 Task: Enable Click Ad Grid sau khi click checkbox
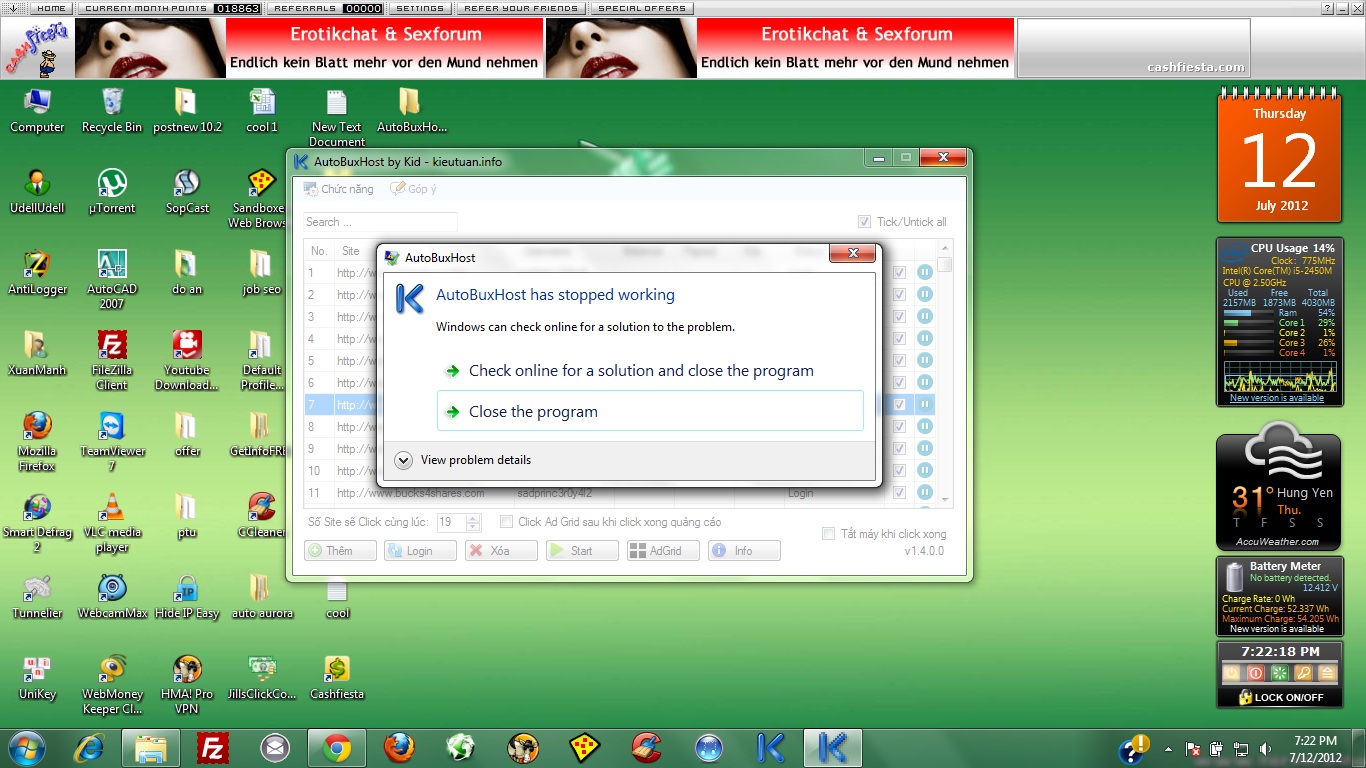pyautogui.click(x=506, y=522)
